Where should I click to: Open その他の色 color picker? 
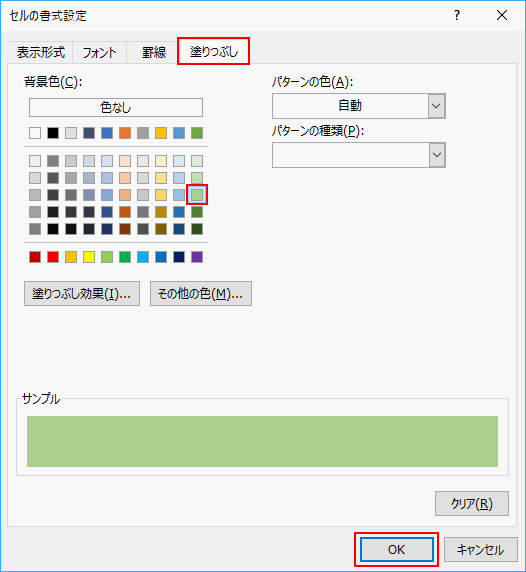coord(201,293)
